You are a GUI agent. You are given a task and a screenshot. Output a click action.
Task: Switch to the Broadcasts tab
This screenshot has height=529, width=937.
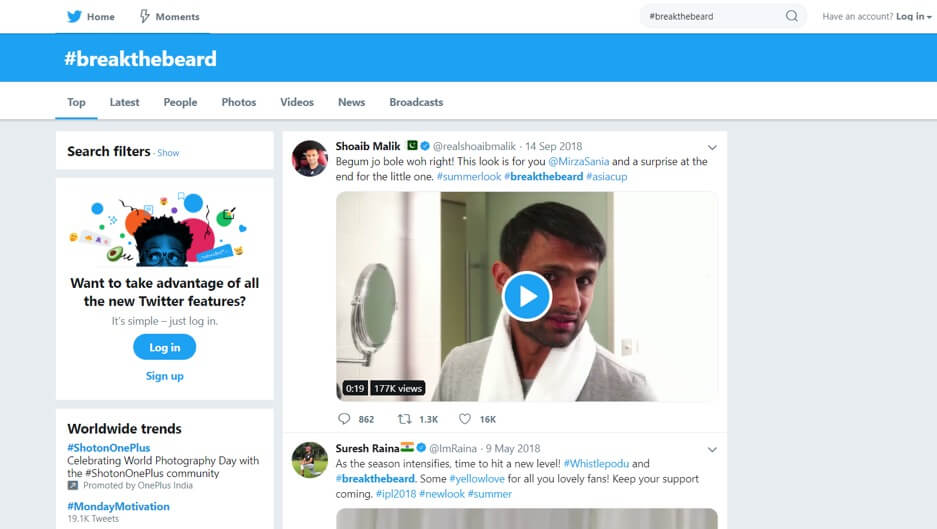[x=417, y=102]
